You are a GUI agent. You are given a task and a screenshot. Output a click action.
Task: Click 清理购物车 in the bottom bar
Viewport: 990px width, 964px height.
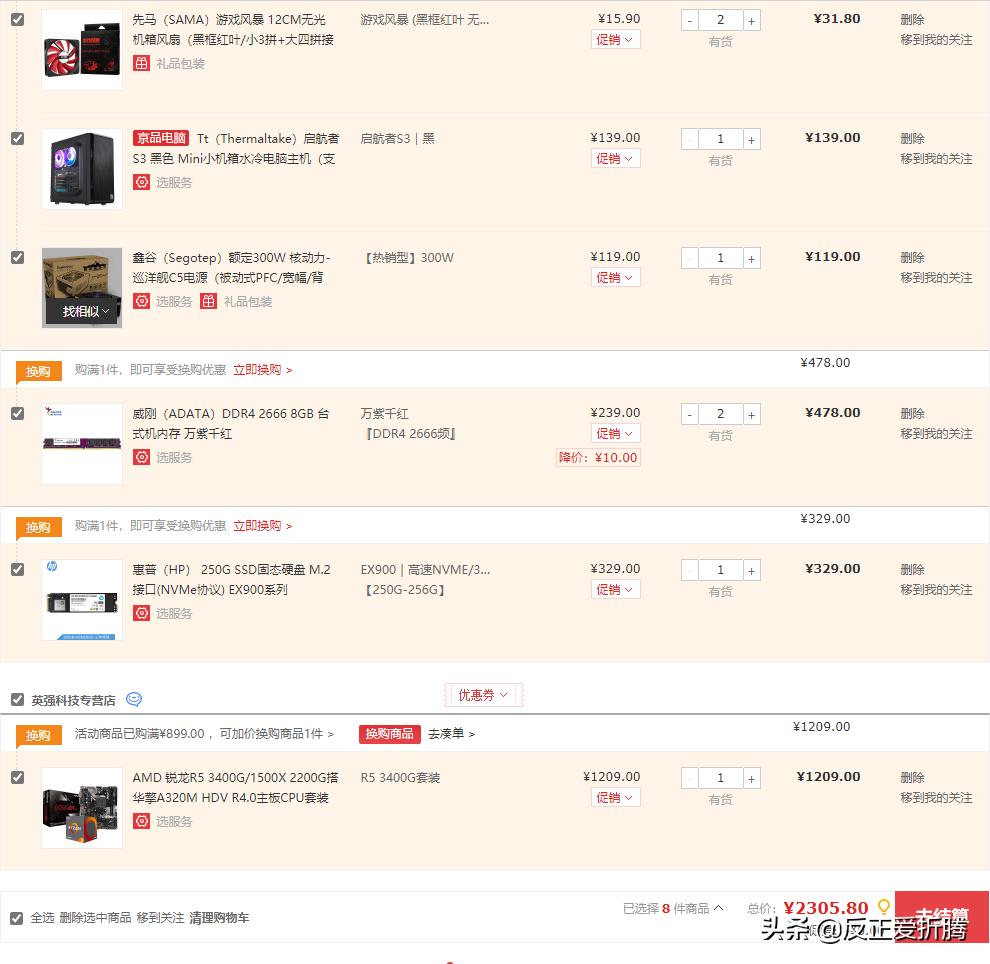[219, 918]
